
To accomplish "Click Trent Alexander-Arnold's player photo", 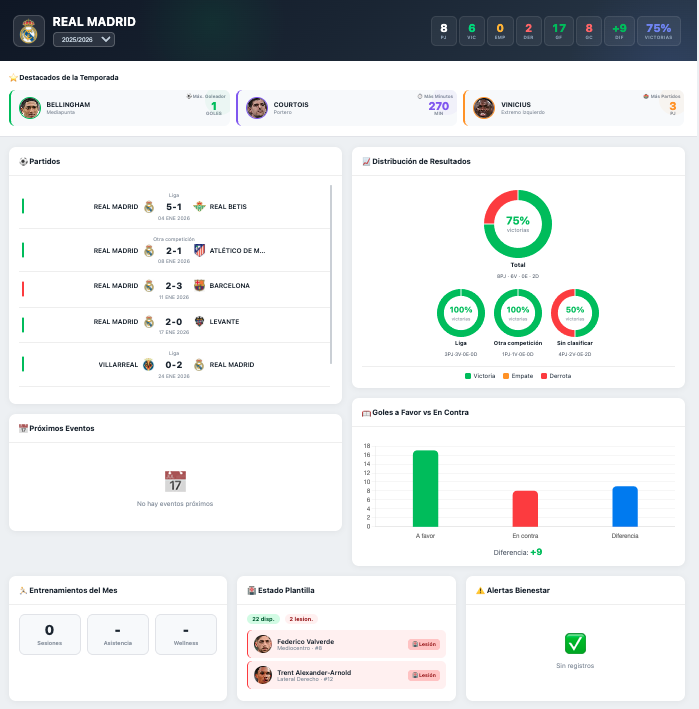I will click(263, 675).
